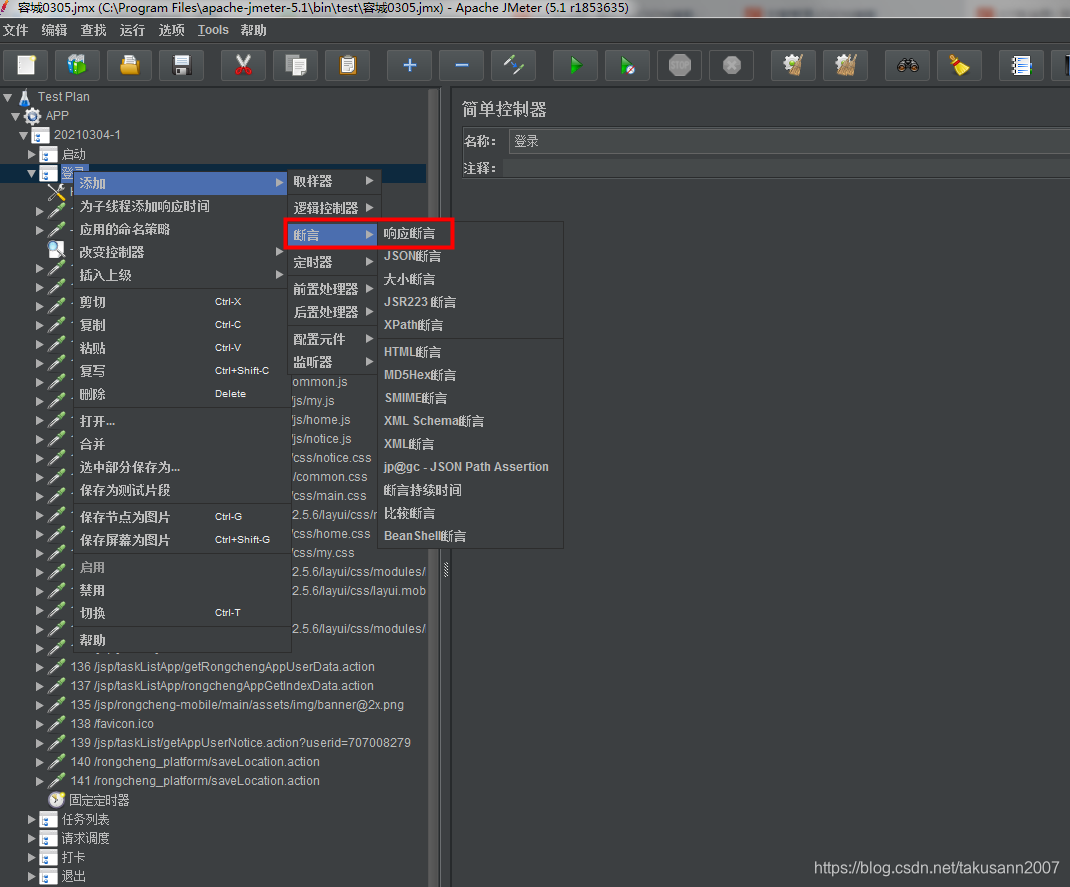Expand the 启动 controller node

tap(31, 154)
